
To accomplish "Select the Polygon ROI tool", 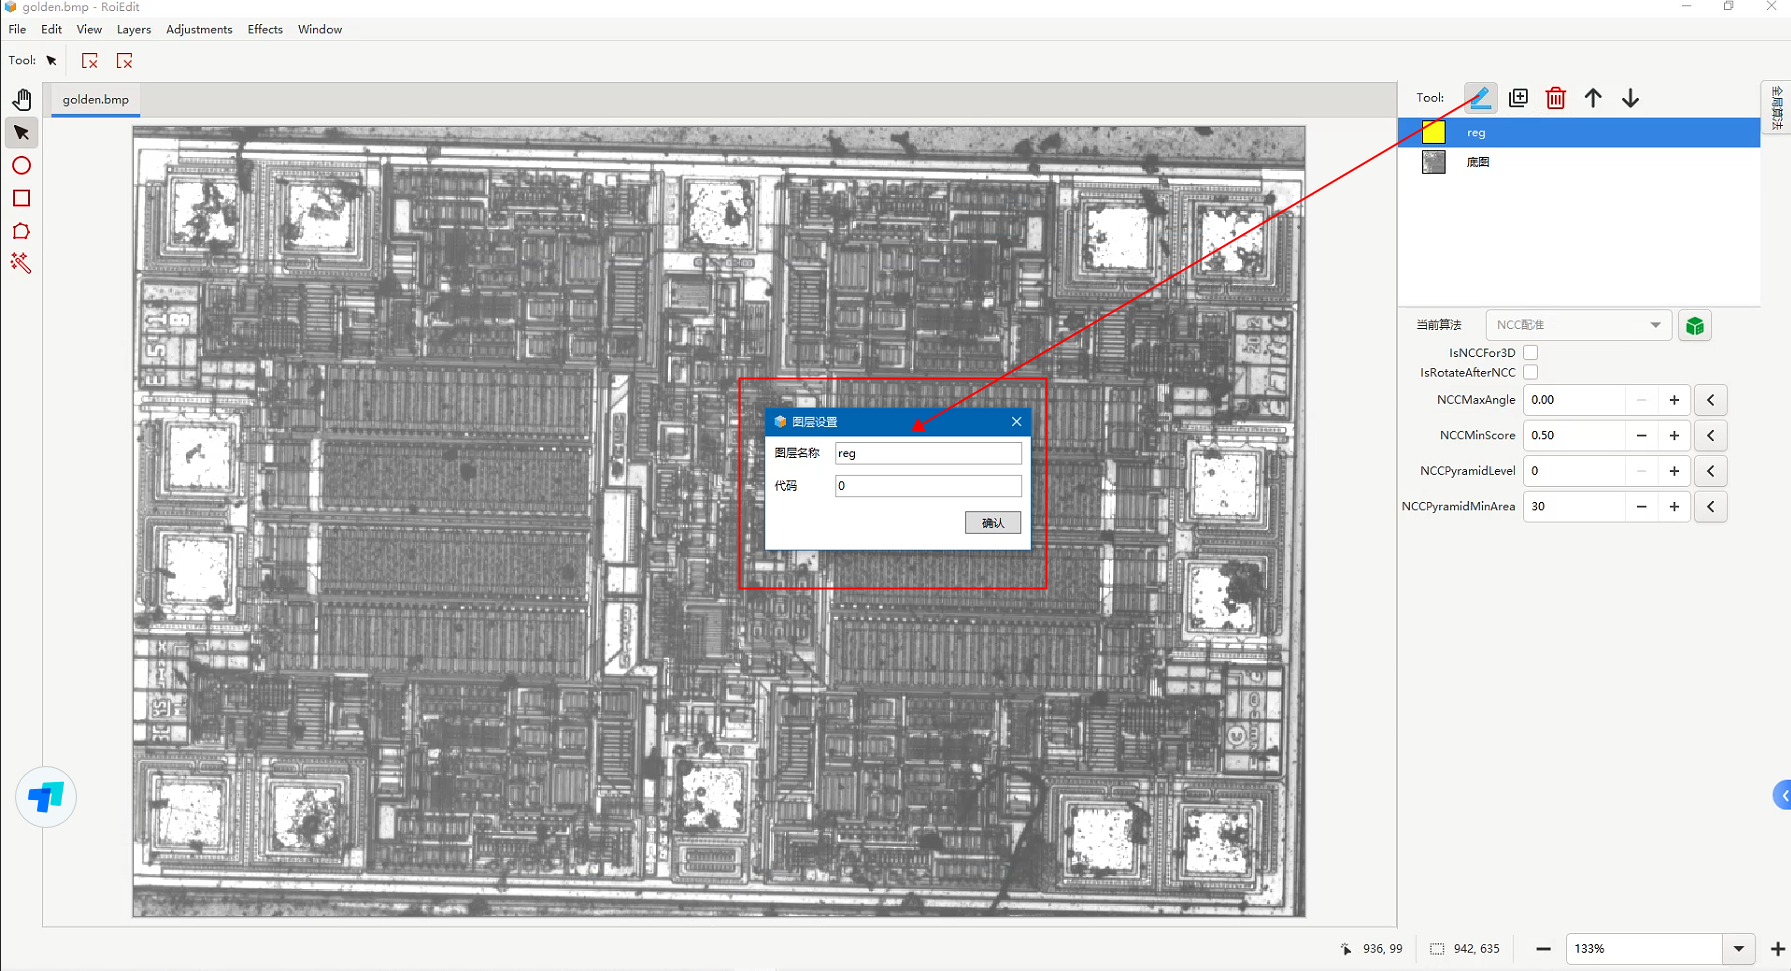I will (21, 231).
